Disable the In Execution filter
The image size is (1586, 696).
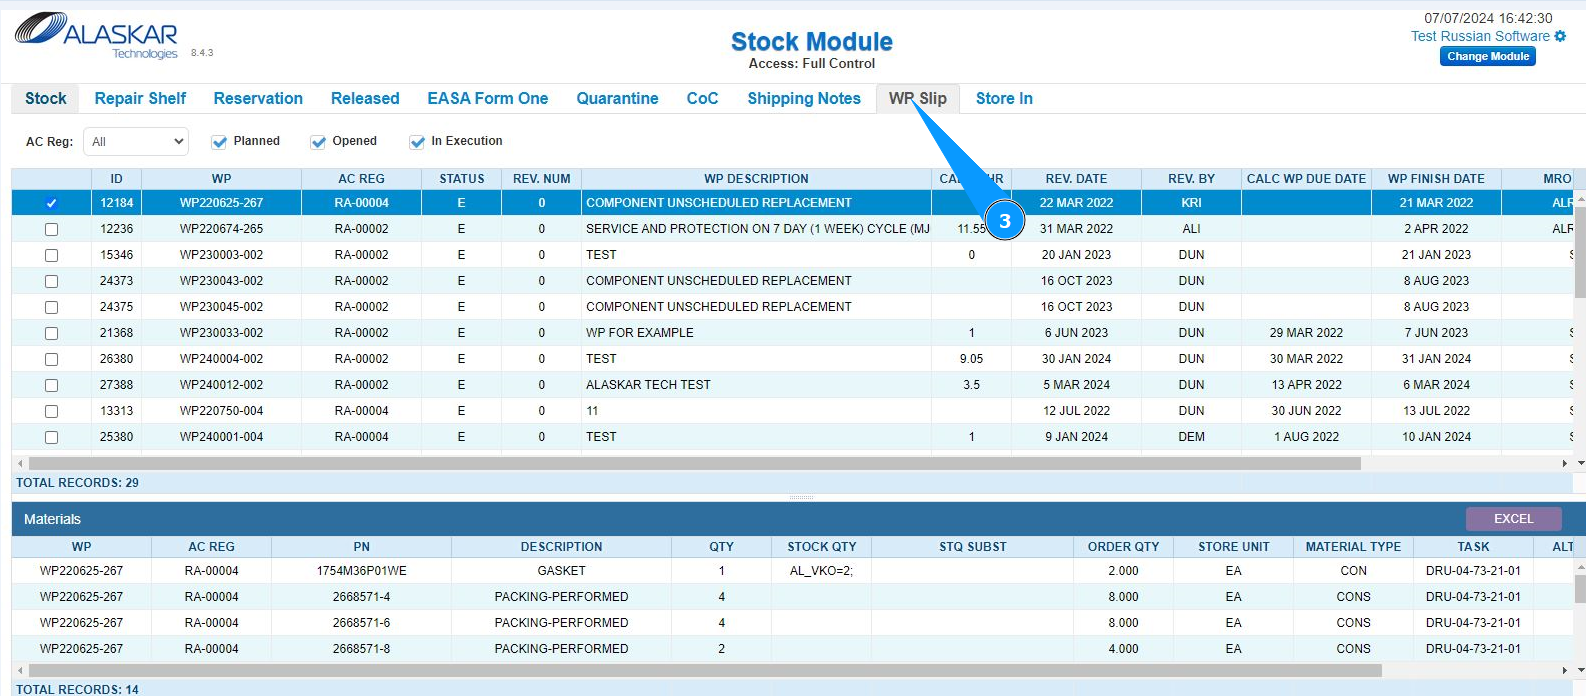point(417,142)
